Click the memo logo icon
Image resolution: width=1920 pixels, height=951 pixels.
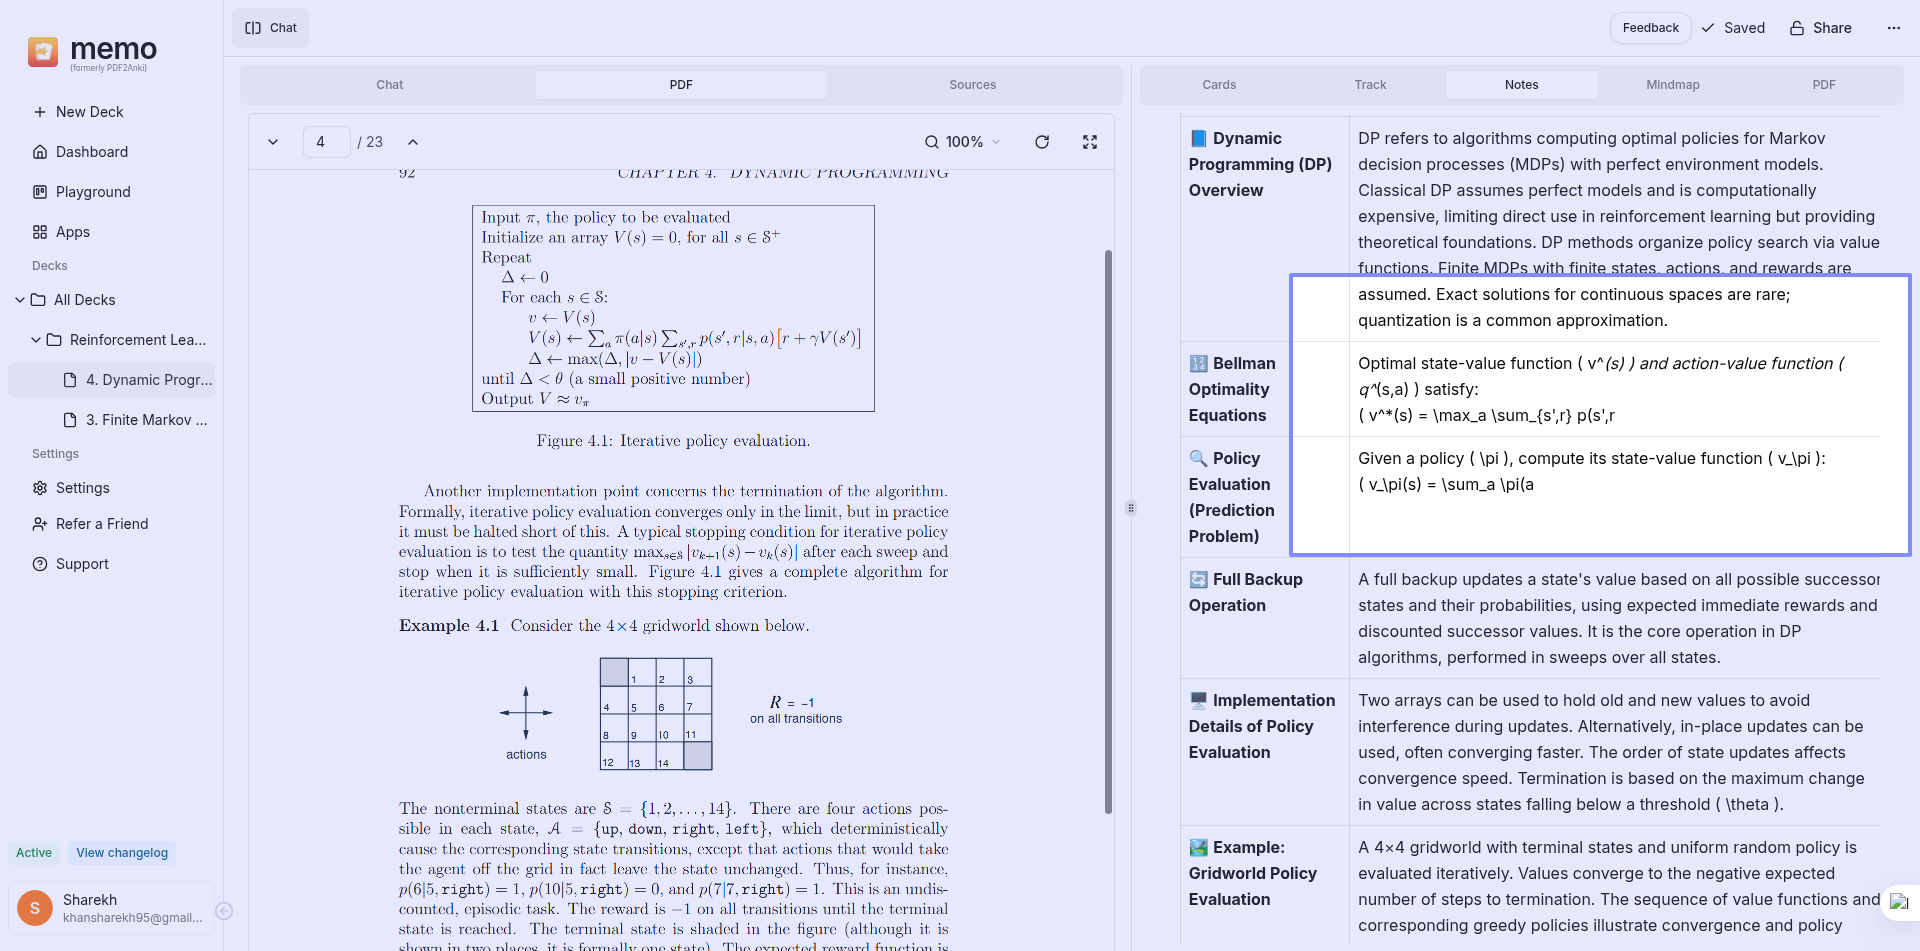(43, 52)
